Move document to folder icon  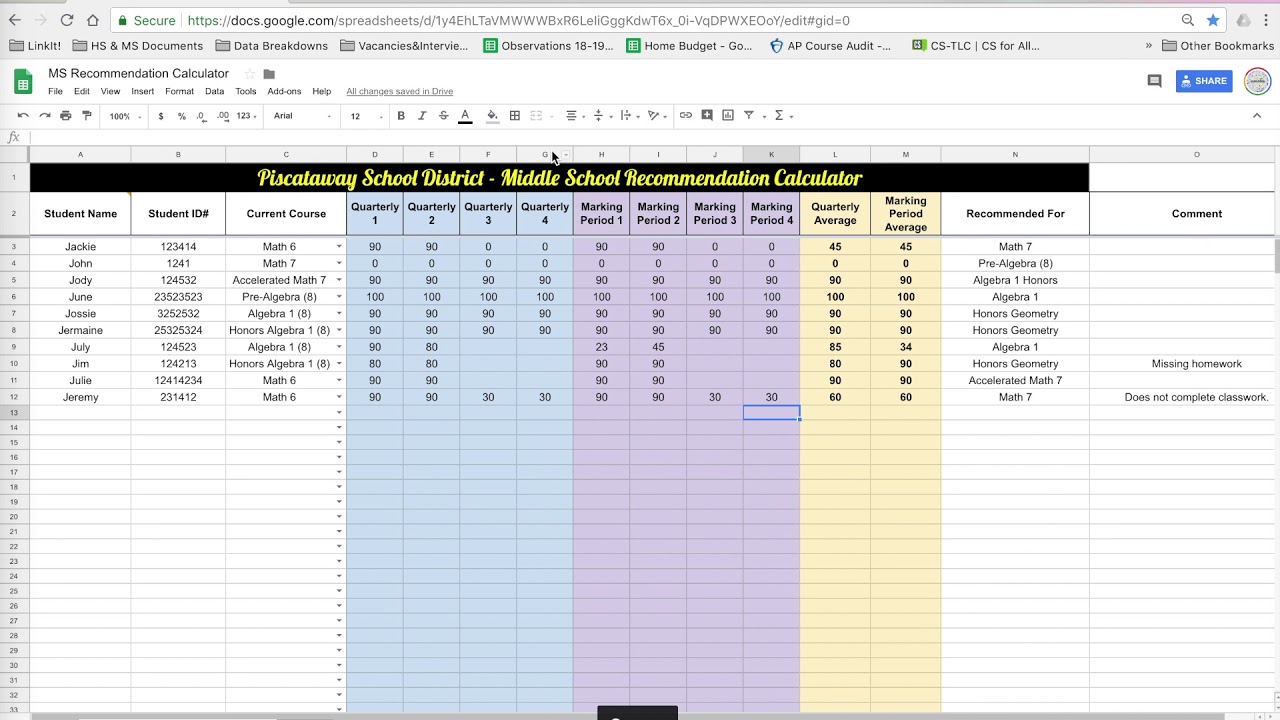click(269, 74)
